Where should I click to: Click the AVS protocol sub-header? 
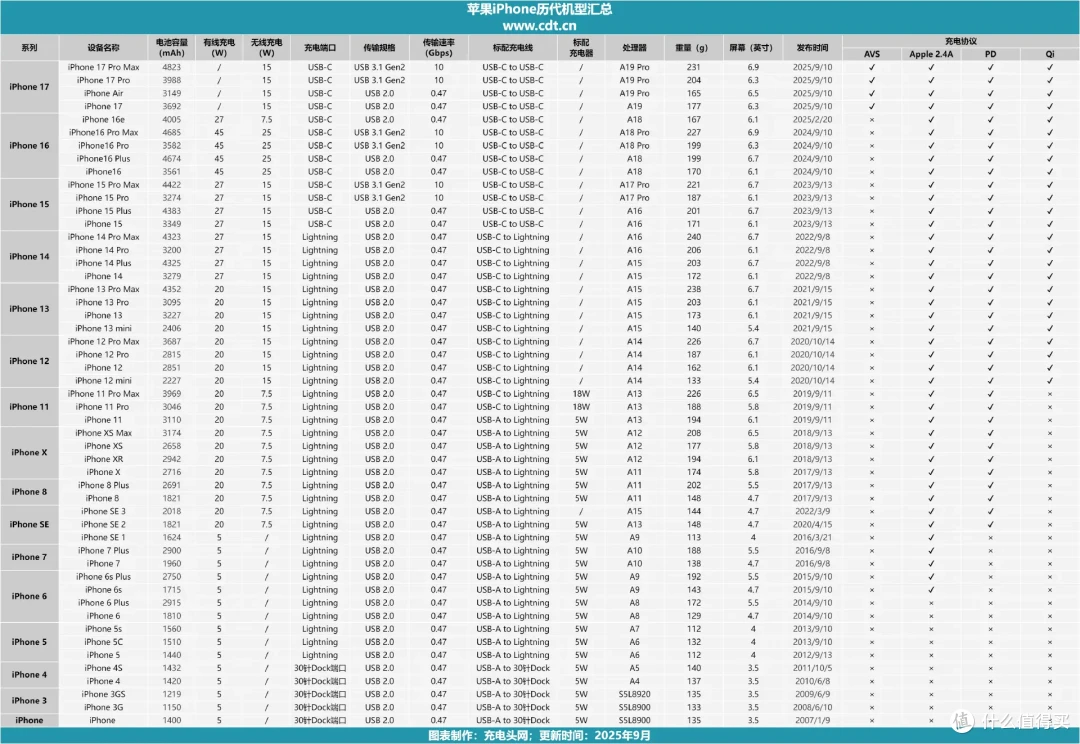tap(872, 54)
